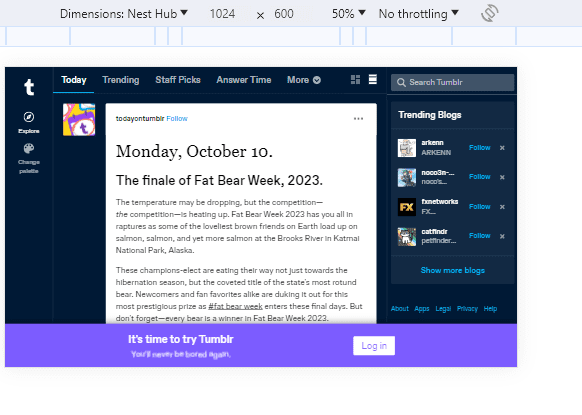Open the No throttling dropdown
The width and height of the screenshot is (582, 415).
coord(418,14)
